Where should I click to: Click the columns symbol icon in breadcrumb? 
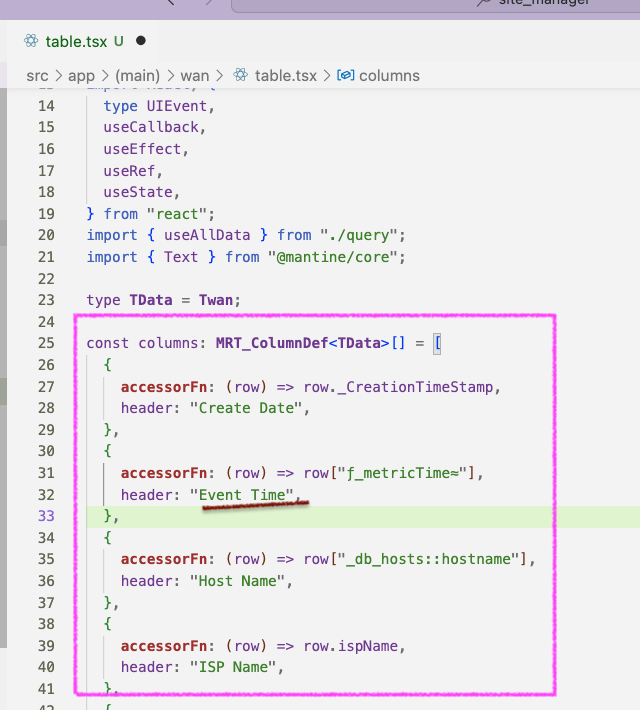pos(346,75)
